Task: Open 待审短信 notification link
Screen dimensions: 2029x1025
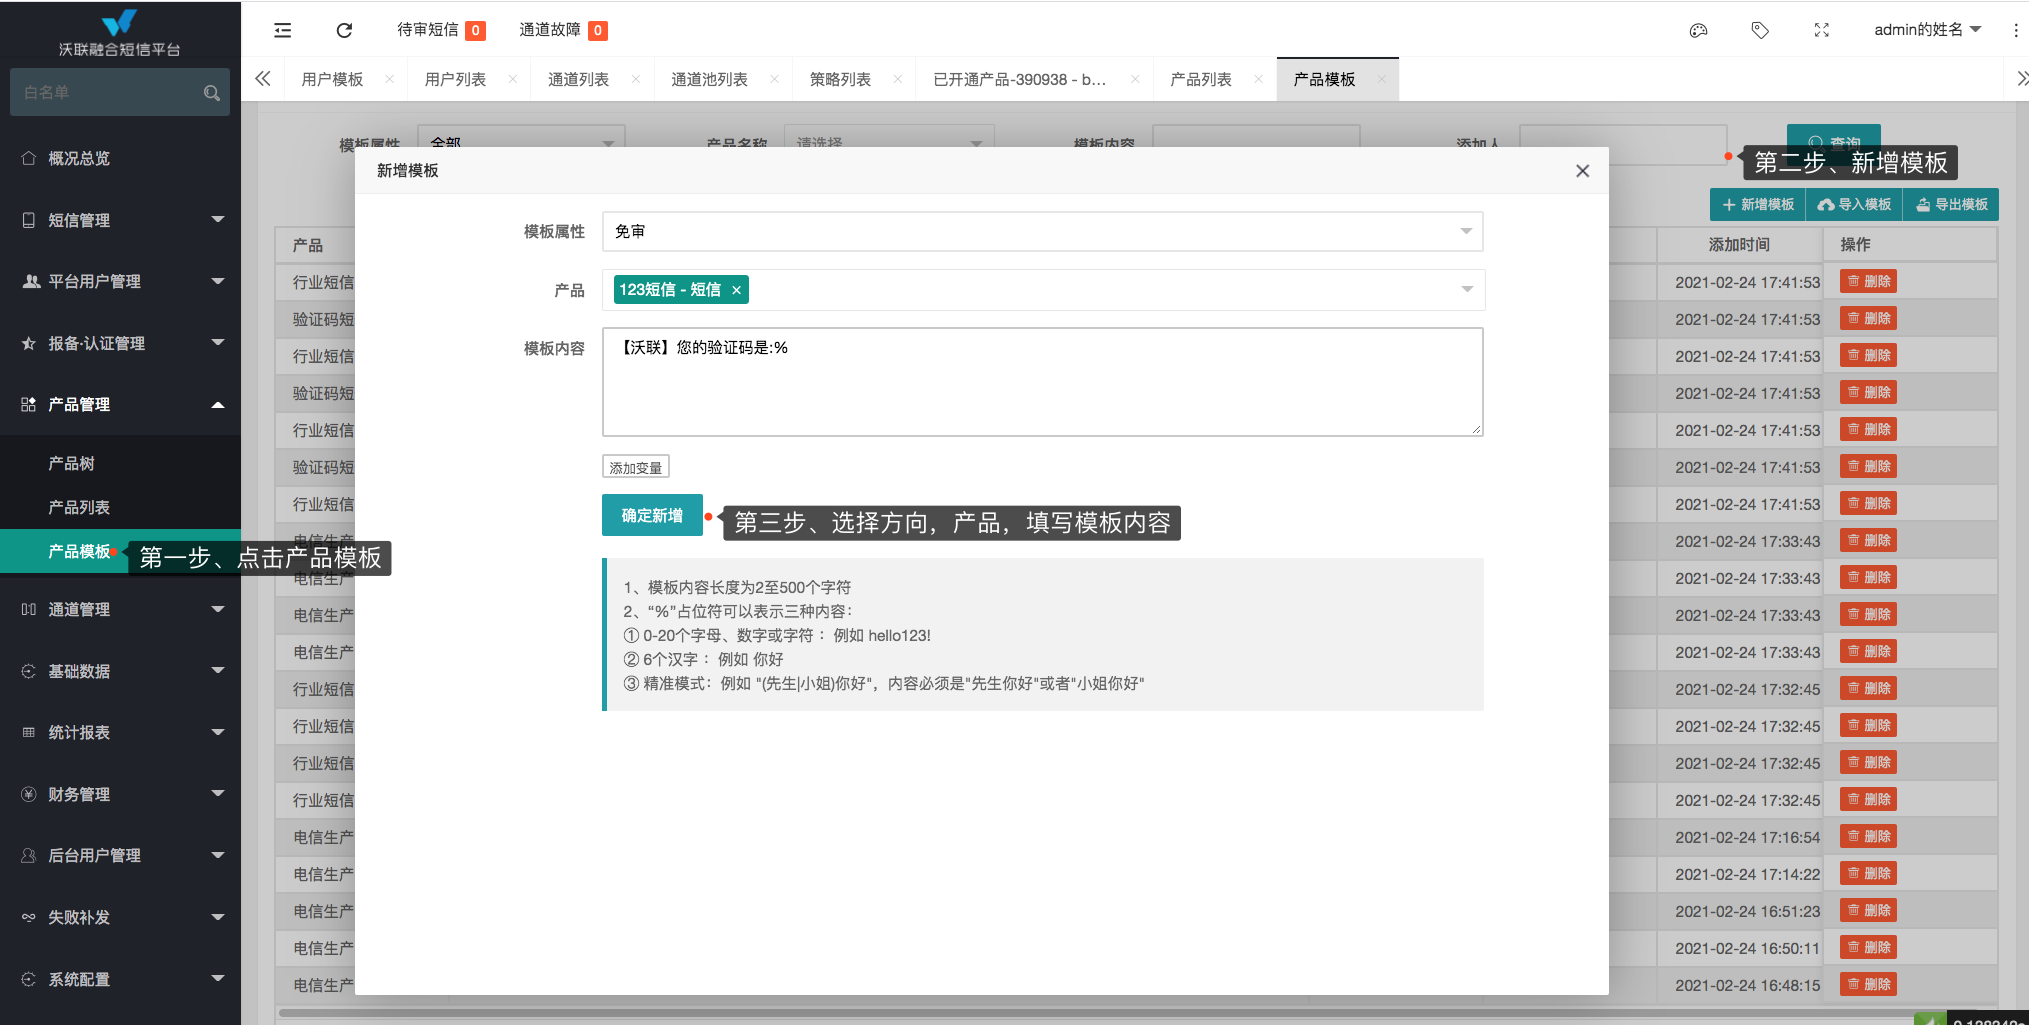Action: (441, 30)
